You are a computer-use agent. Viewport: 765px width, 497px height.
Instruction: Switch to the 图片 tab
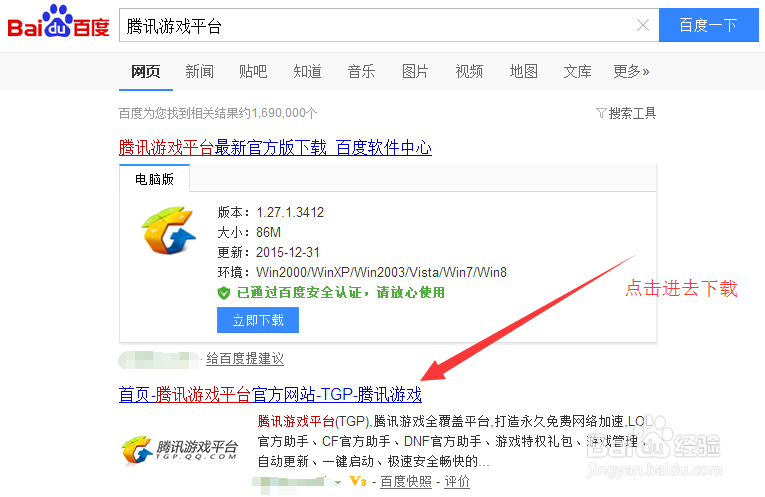415,72
